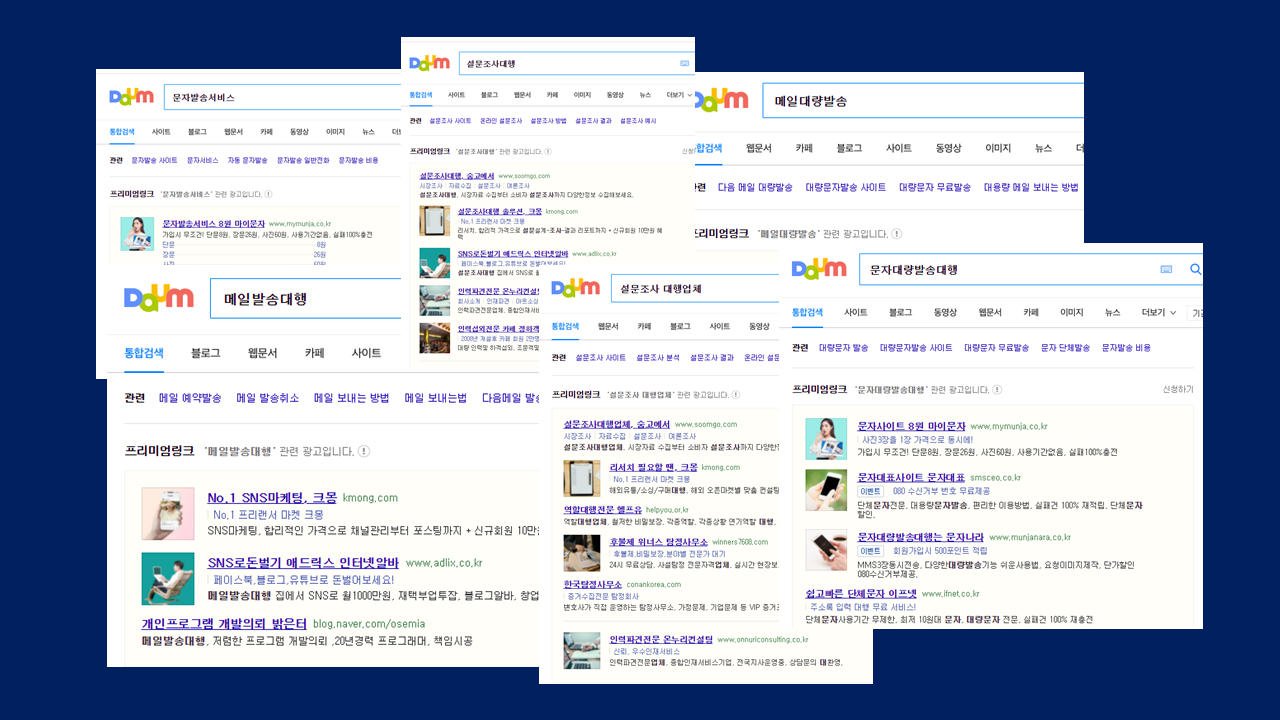Viewport: 1280px width, 720px height.
Task: Click Daum logo beside 메일발송대행 search
Action: (159, 298)
